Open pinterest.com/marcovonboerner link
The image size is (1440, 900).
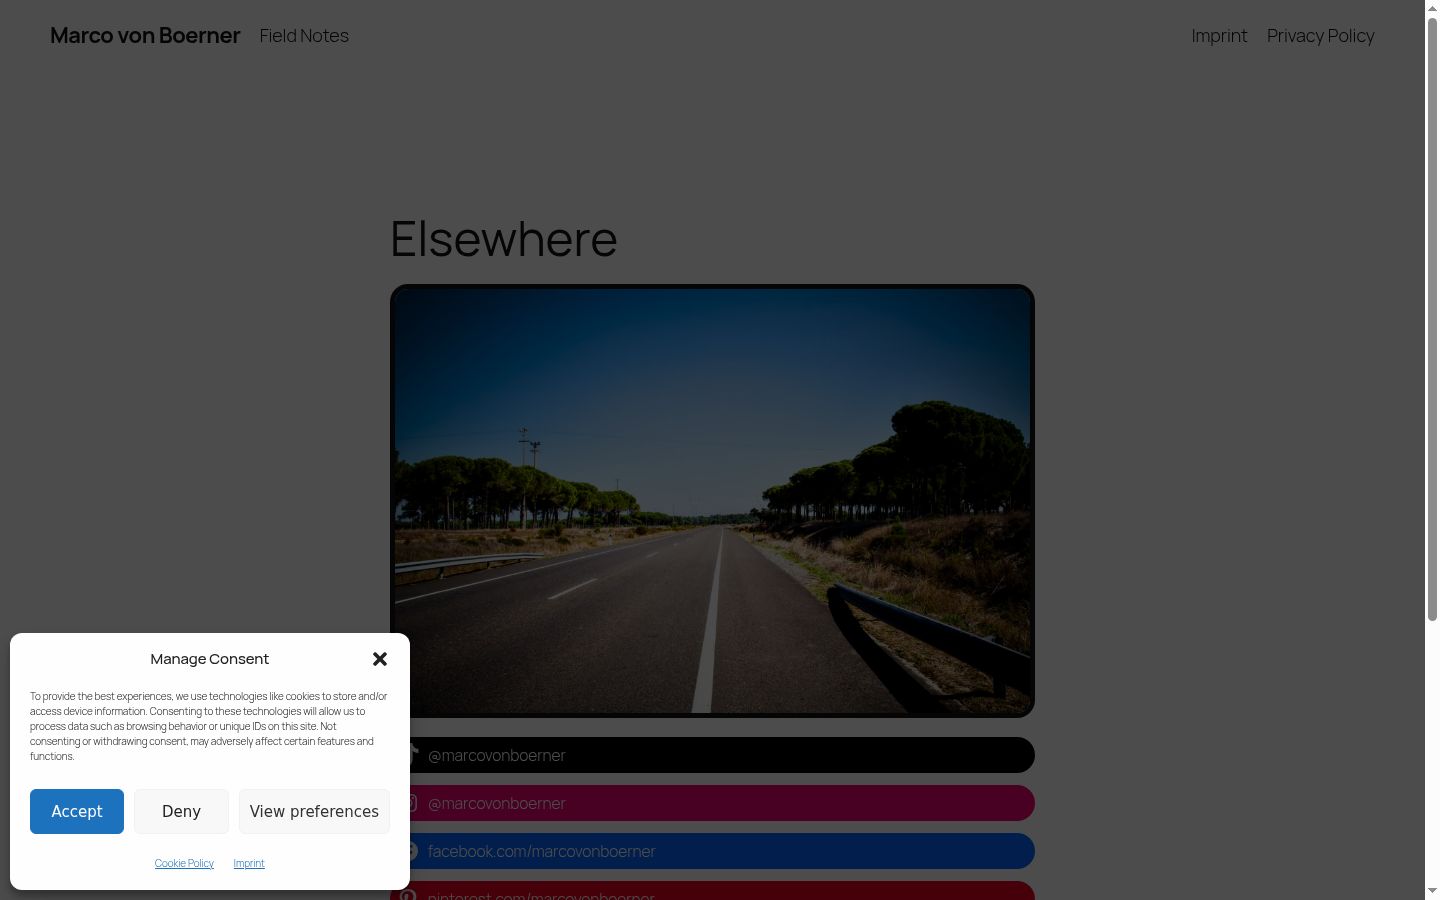pos(712,891)
